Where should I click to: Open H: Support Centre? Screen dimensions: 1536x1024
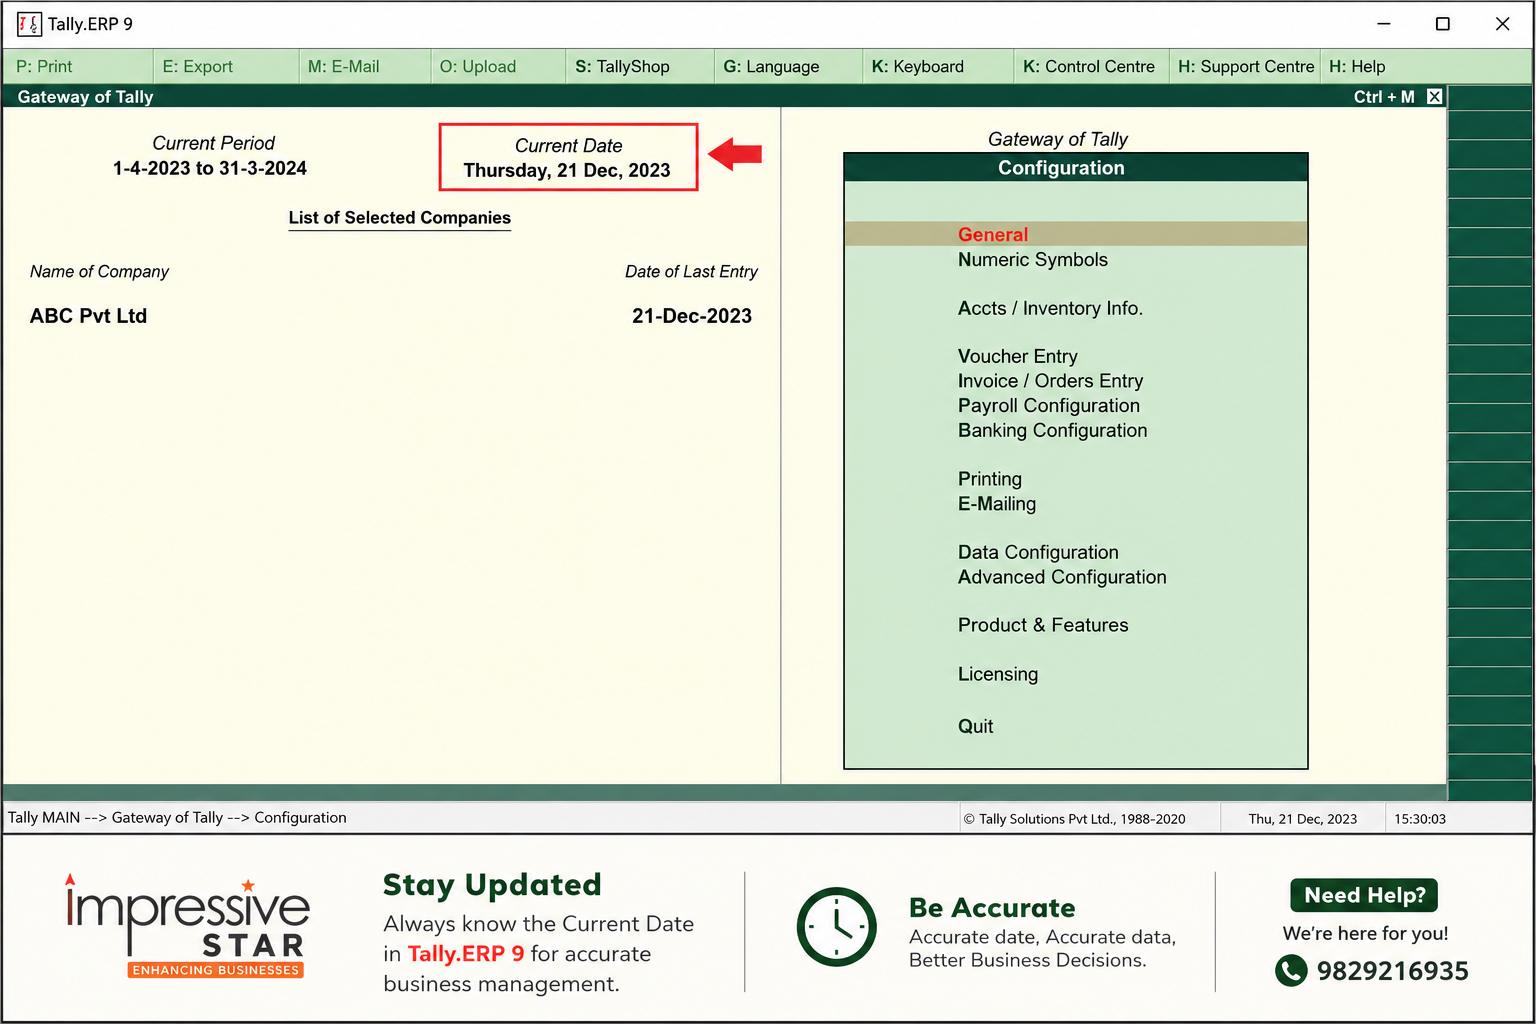[x=1246, y=67]
